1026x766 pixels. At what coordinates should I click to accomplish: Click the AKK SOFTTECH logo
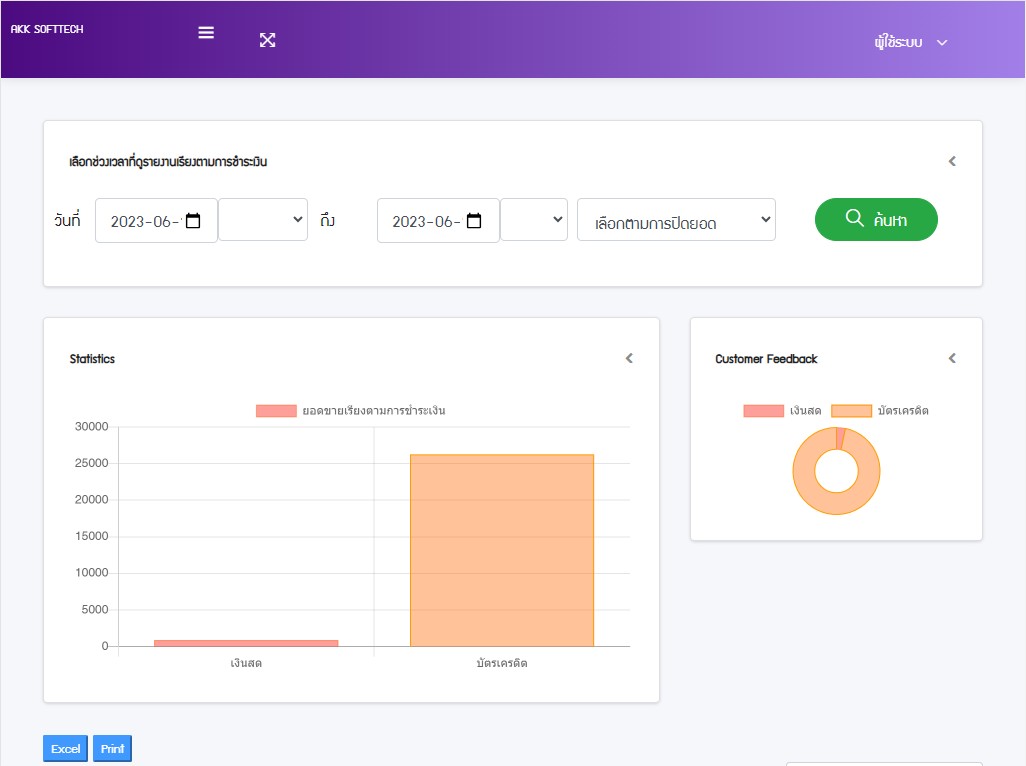click(47, 30)
